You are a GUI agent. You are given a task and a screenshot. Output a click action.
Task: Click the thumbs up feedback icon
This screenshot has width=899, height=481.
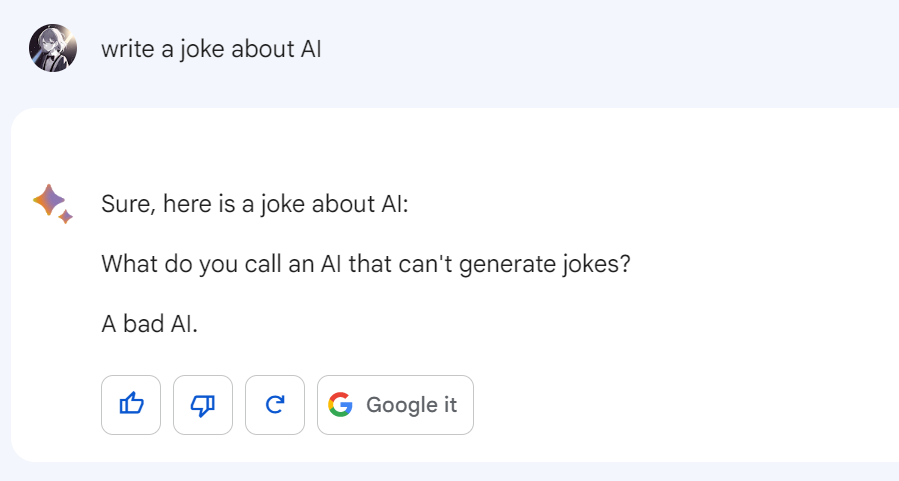coord(131,405)
